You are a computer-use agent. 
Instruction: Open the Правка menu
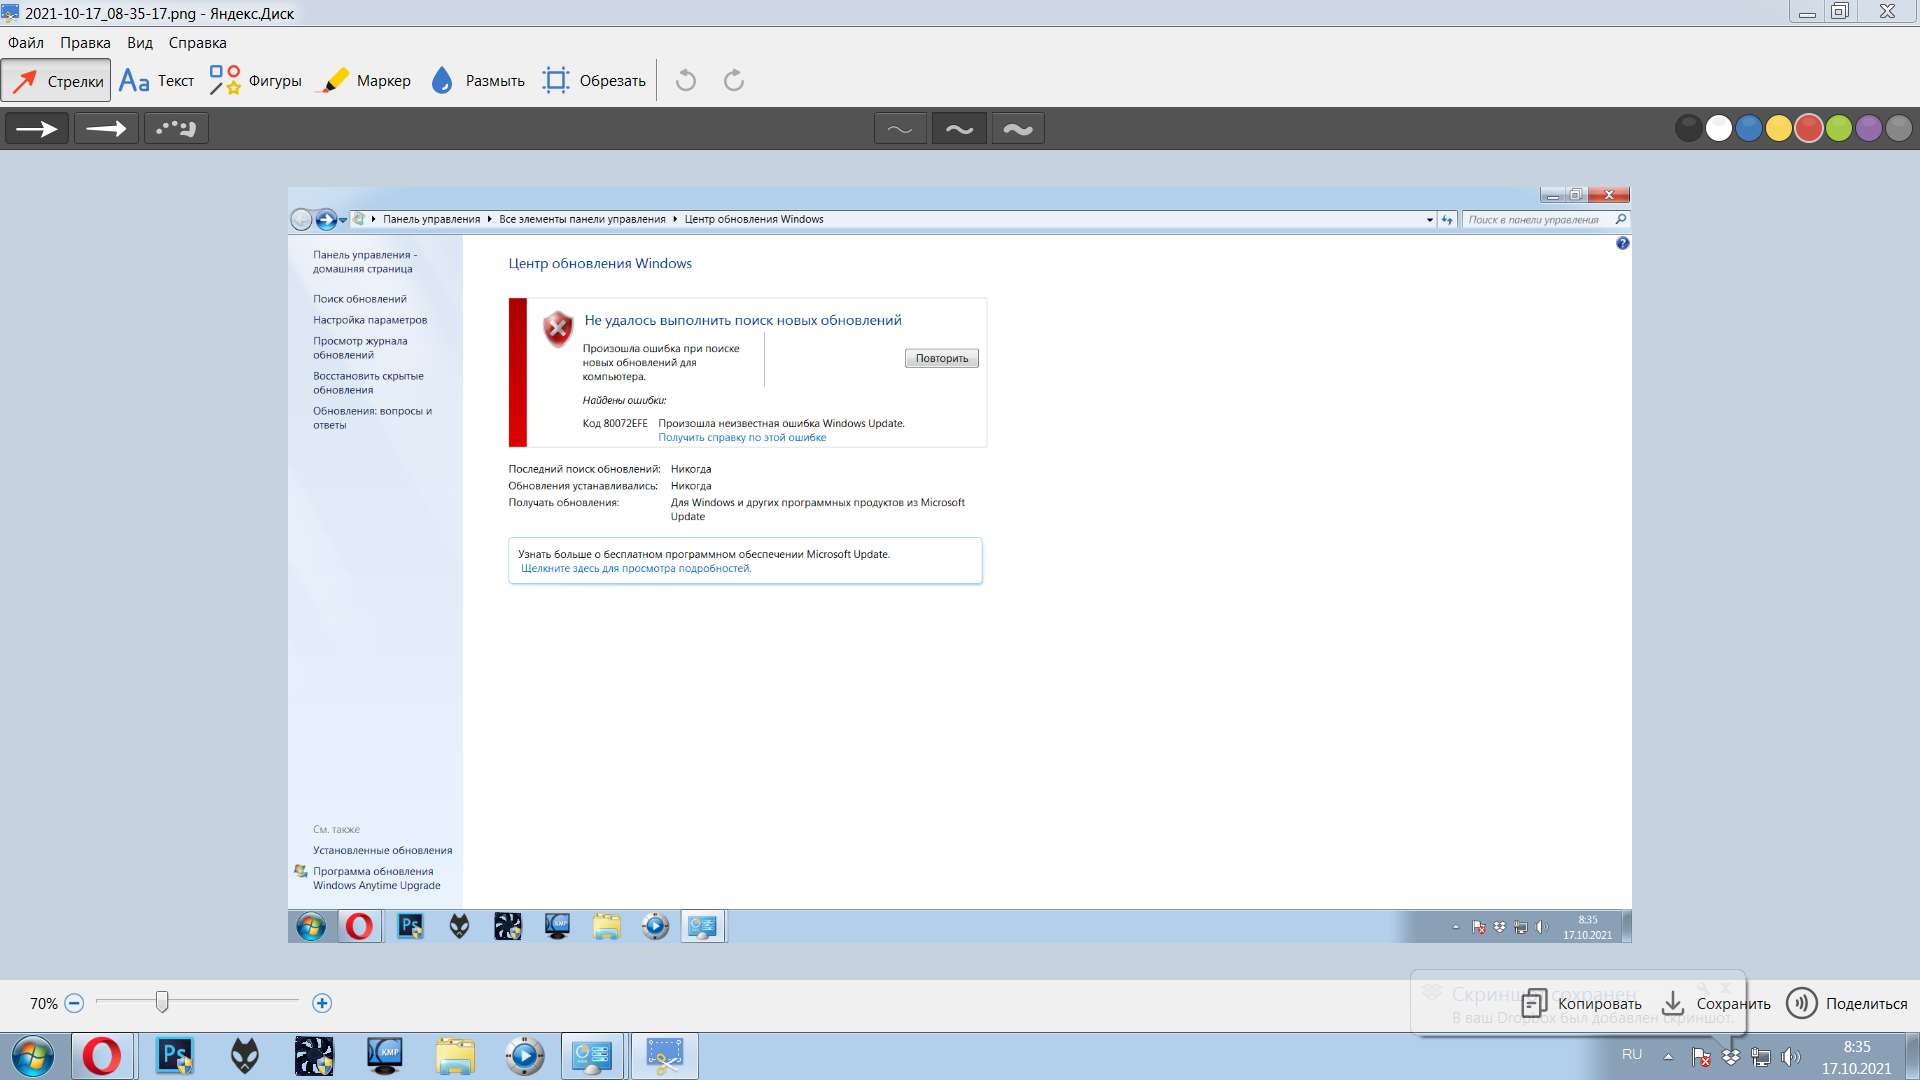[x=85, y=43]
